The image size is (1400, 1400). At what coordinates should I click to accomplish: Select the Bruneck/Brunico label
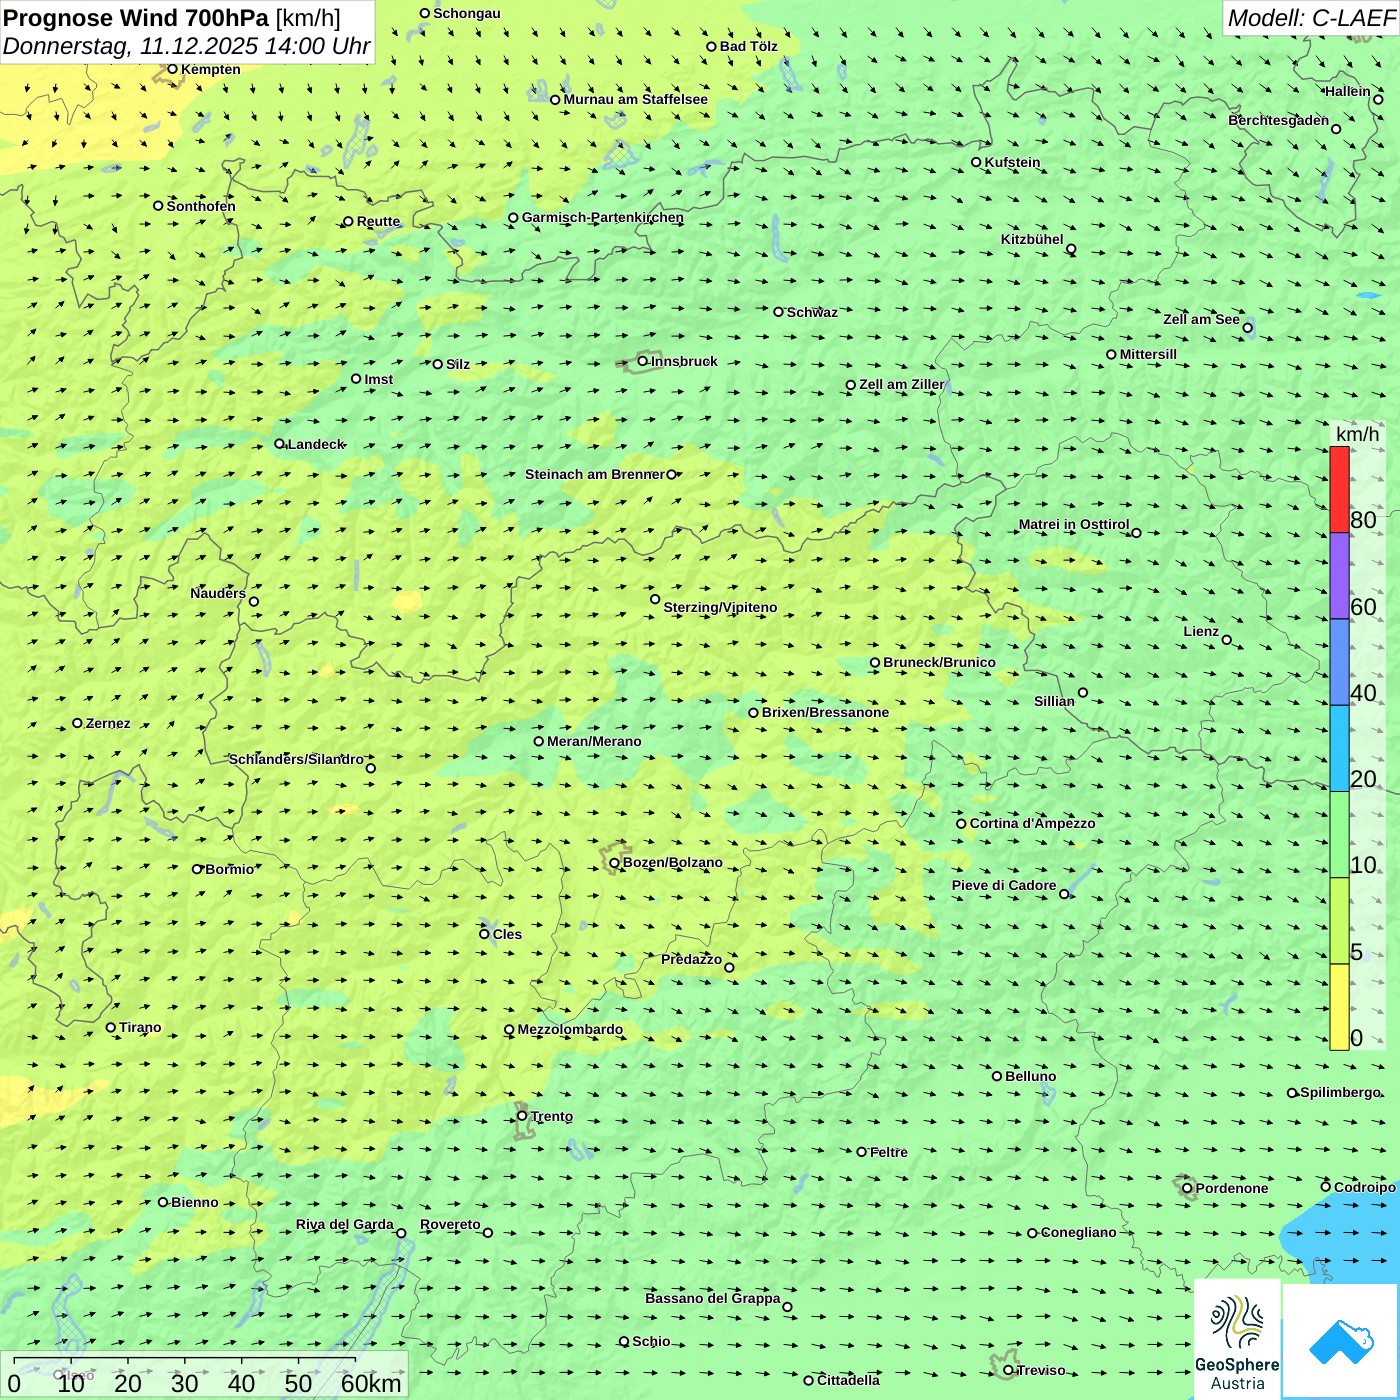point(939,662)
